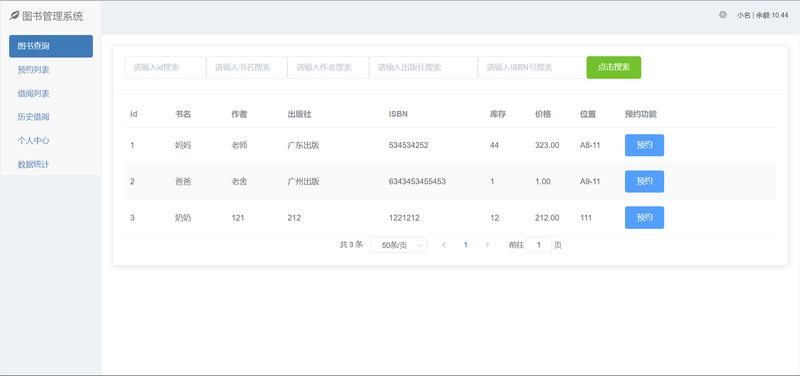Focus the 出版社 search field

[x=423, y=67]
